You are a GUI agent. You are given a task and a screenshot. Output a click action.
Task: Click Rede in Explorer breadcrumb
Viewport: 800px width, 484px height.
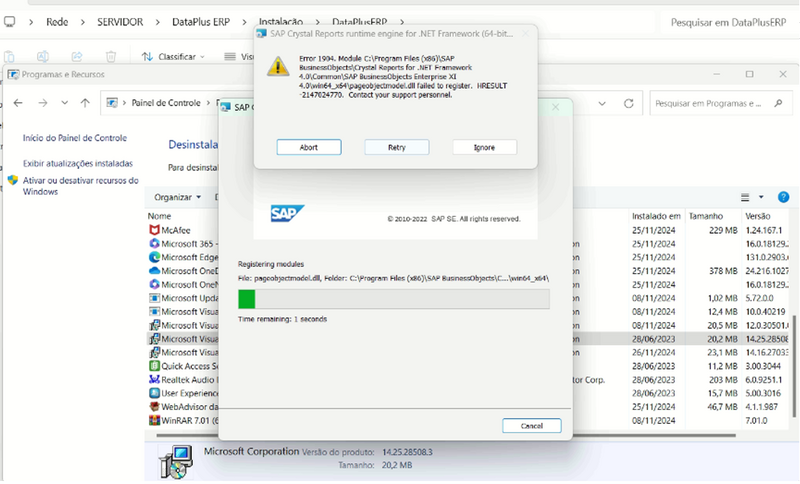click(57, 22)
